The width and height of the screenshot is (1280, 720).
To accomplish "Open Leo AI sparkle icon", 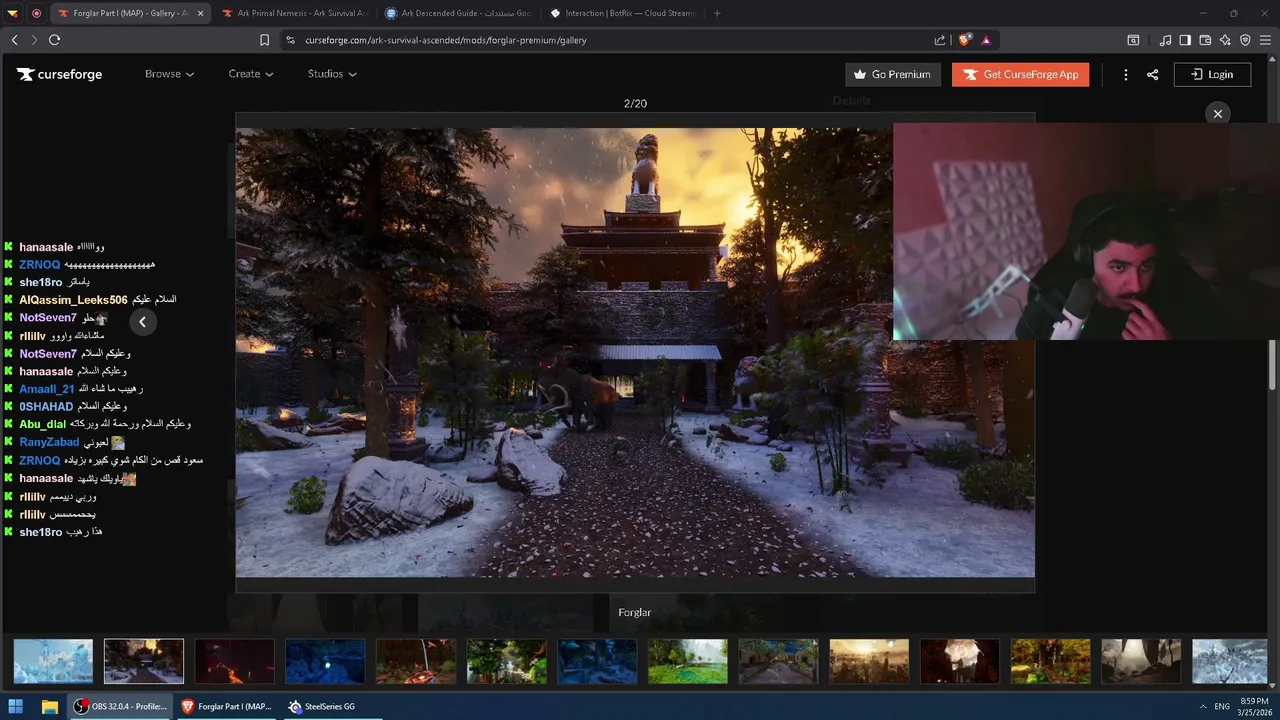I will click(1225, 40).
